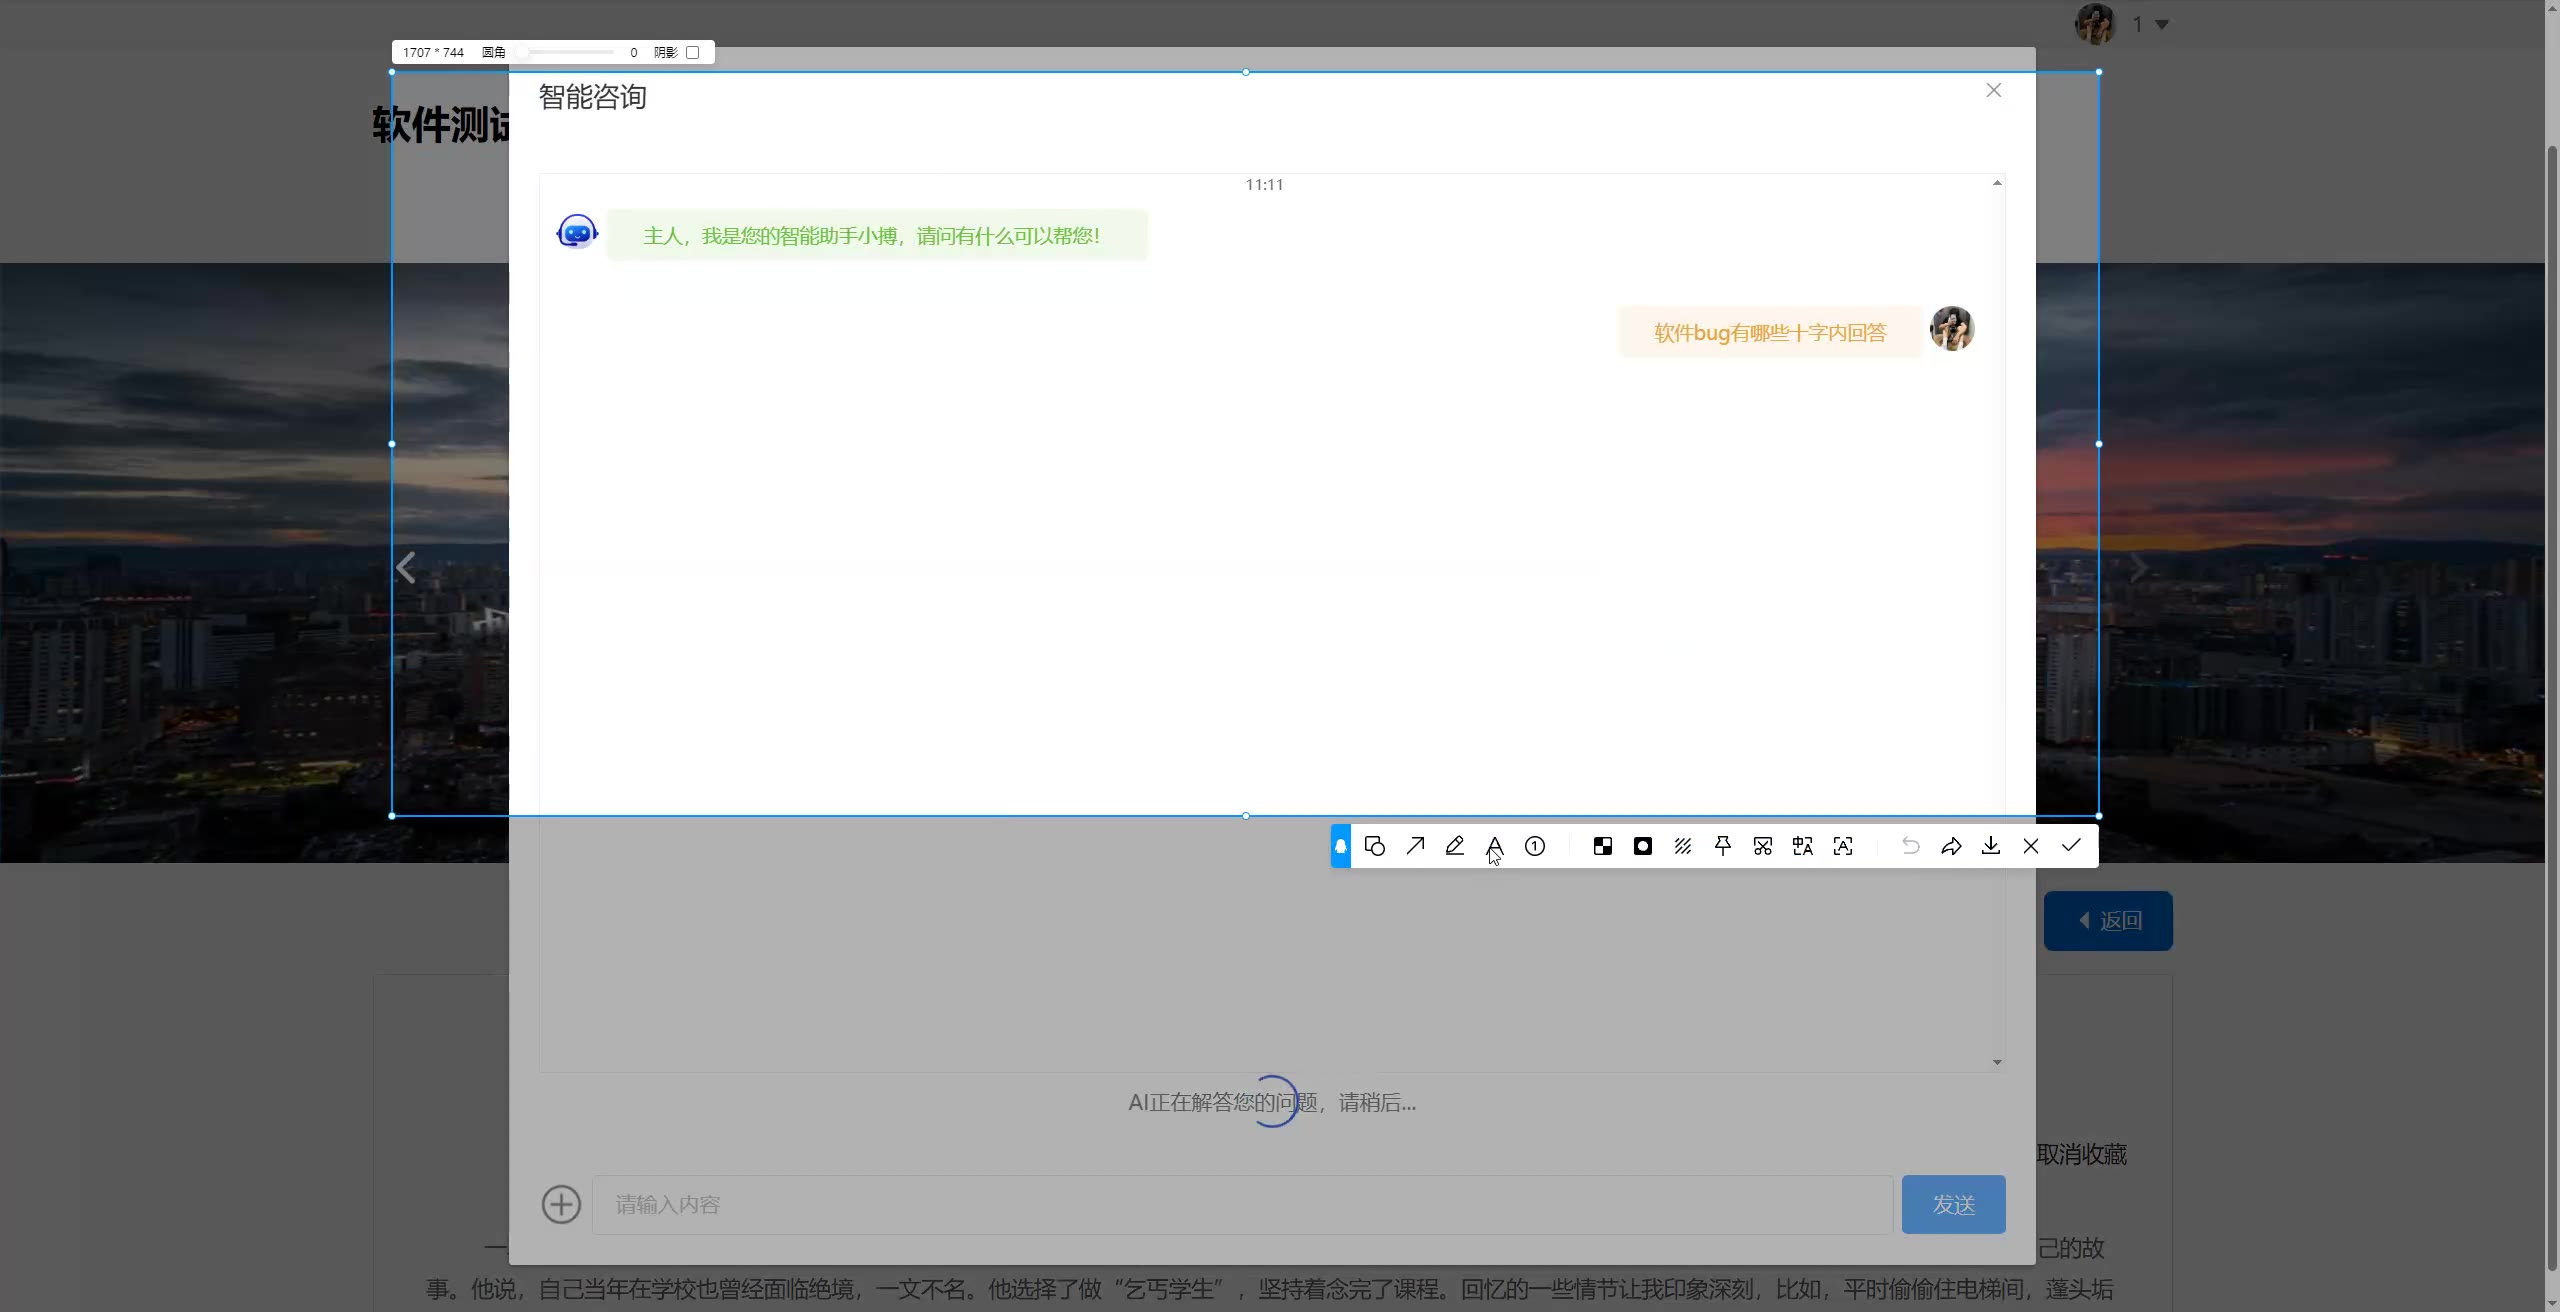Open the user account dropdown arrow
Screen dimensions: 2560x1312
click(x=2162, y=25)
